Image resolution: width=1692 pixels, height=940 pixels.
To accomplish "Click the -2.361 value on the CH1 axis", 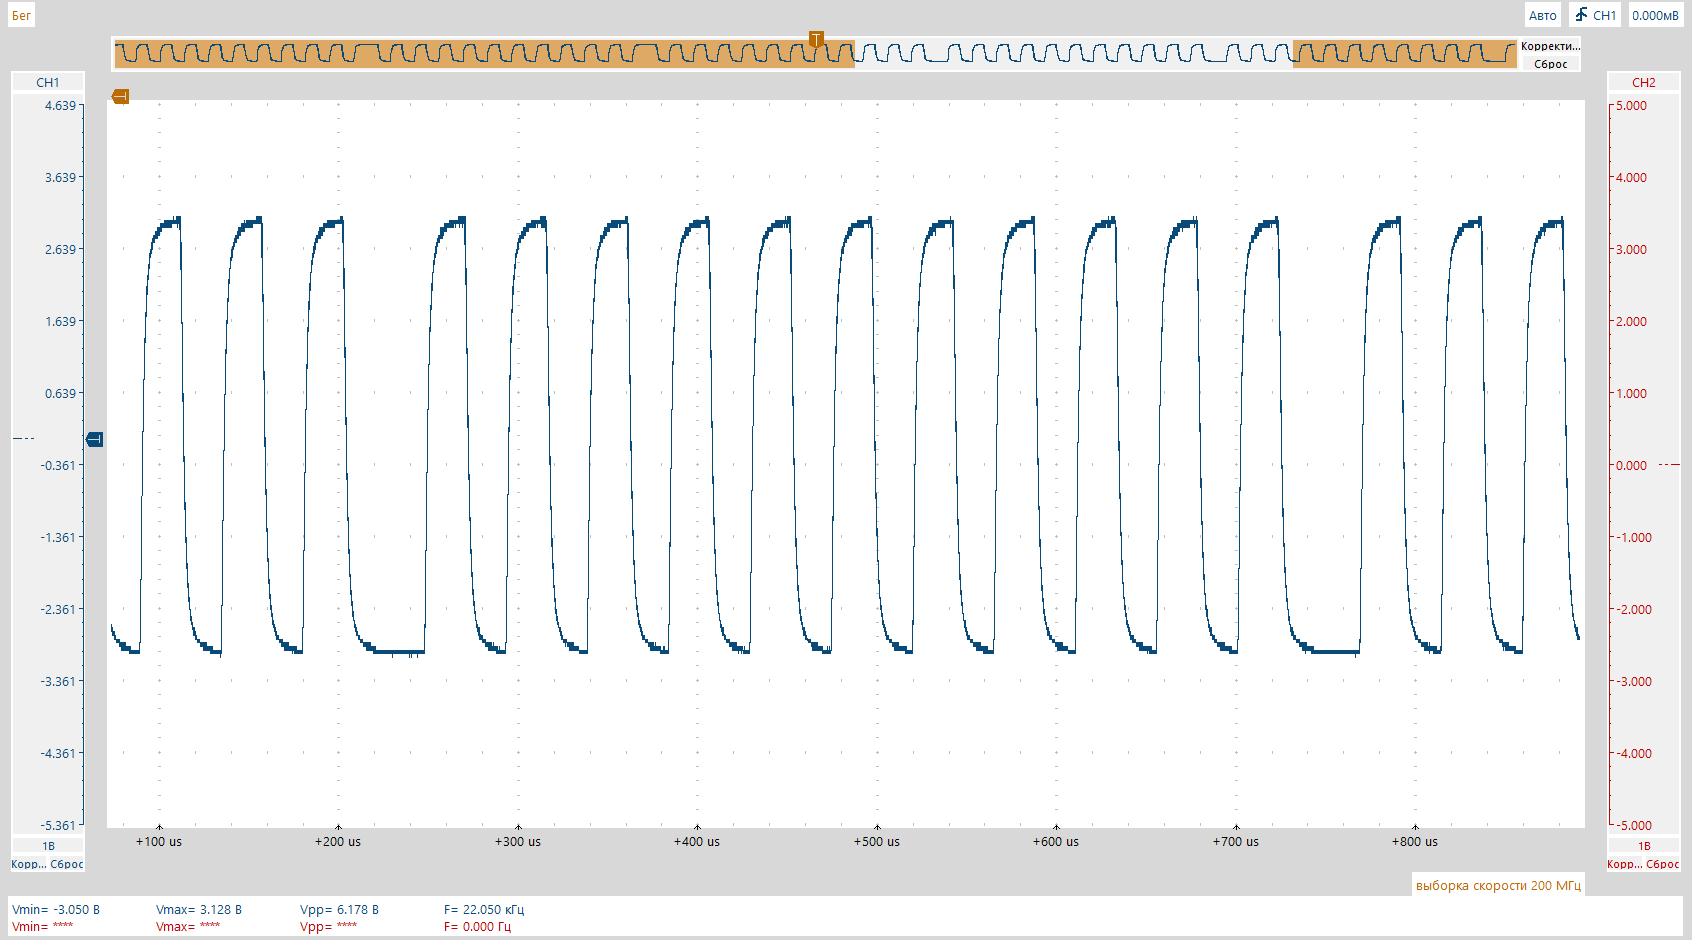I will (x=58, y=609).
